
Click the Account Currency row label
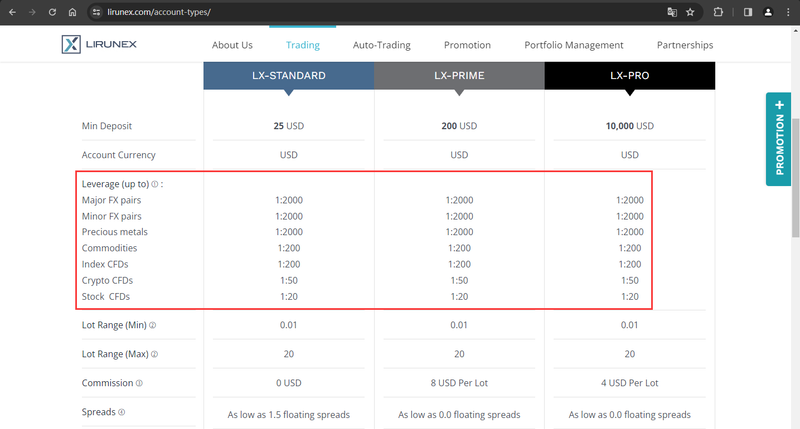(x=118, y=155)
